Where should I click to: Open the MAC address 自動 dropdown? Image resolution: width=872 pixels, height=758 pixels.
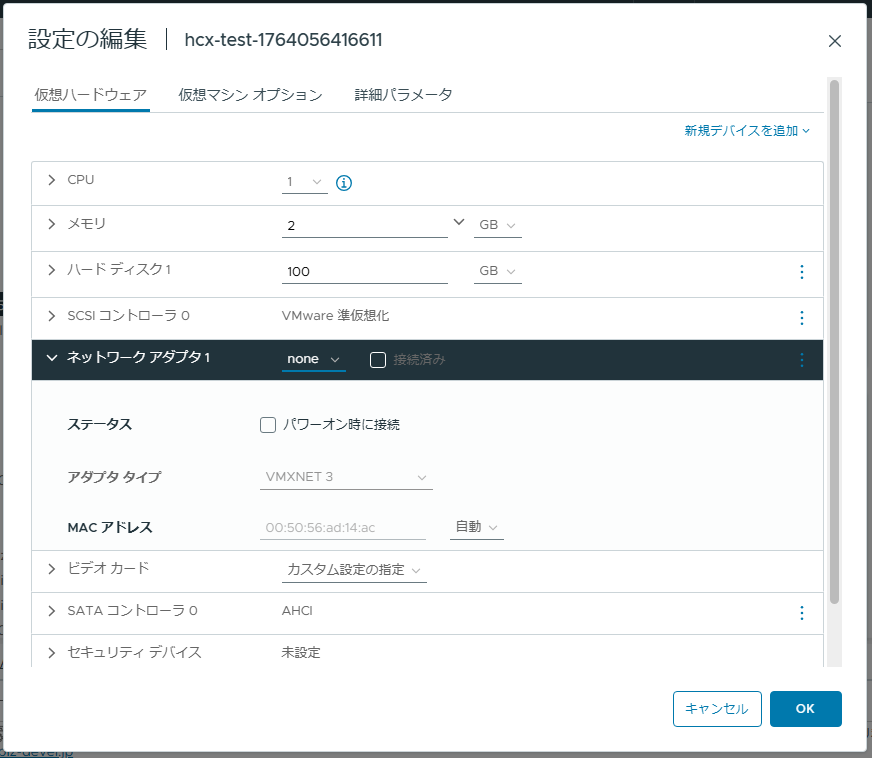point(477,527)
